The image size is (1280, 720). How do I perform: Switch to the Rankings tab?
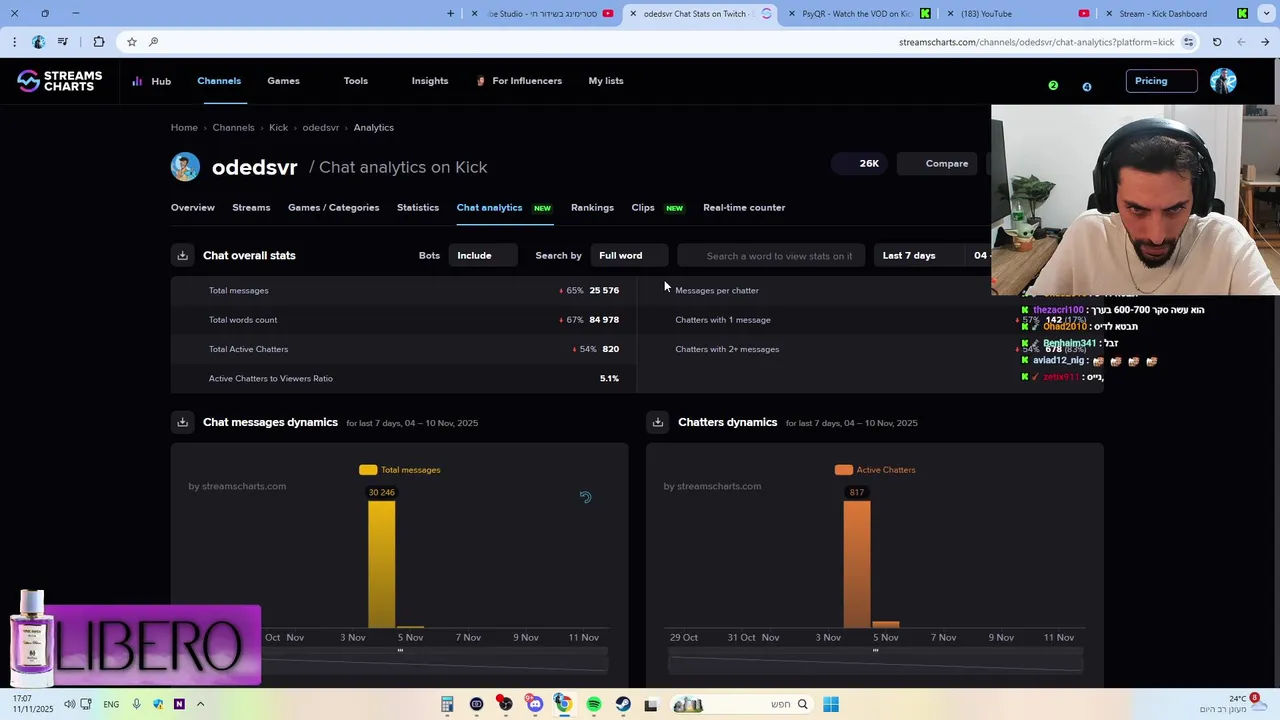pyautogui.click(x=592, y=208)
